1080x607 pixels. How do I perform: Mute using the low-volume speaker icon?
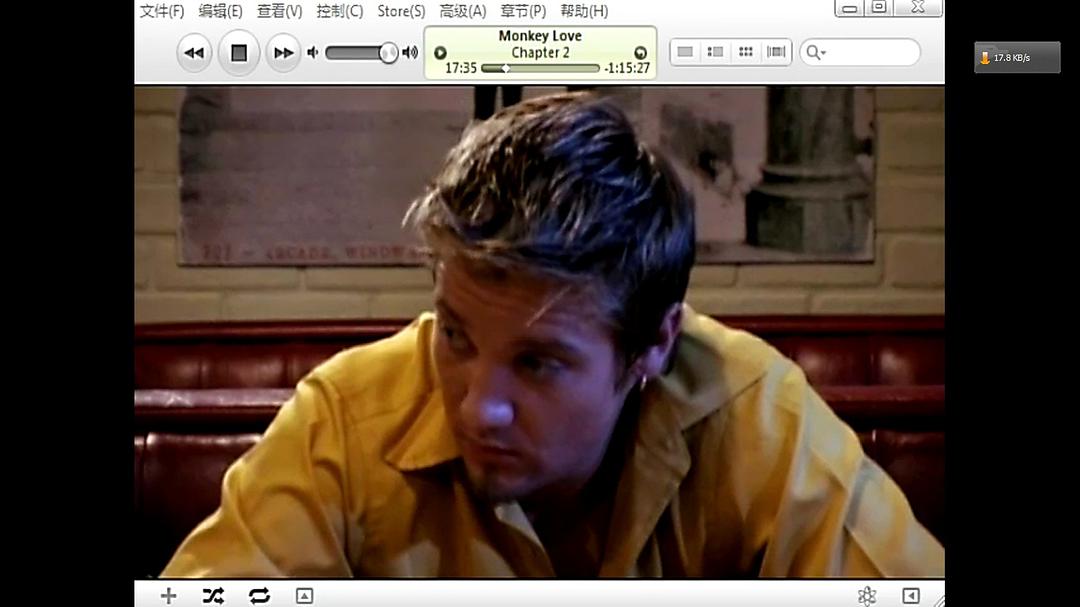coord(313,52)
